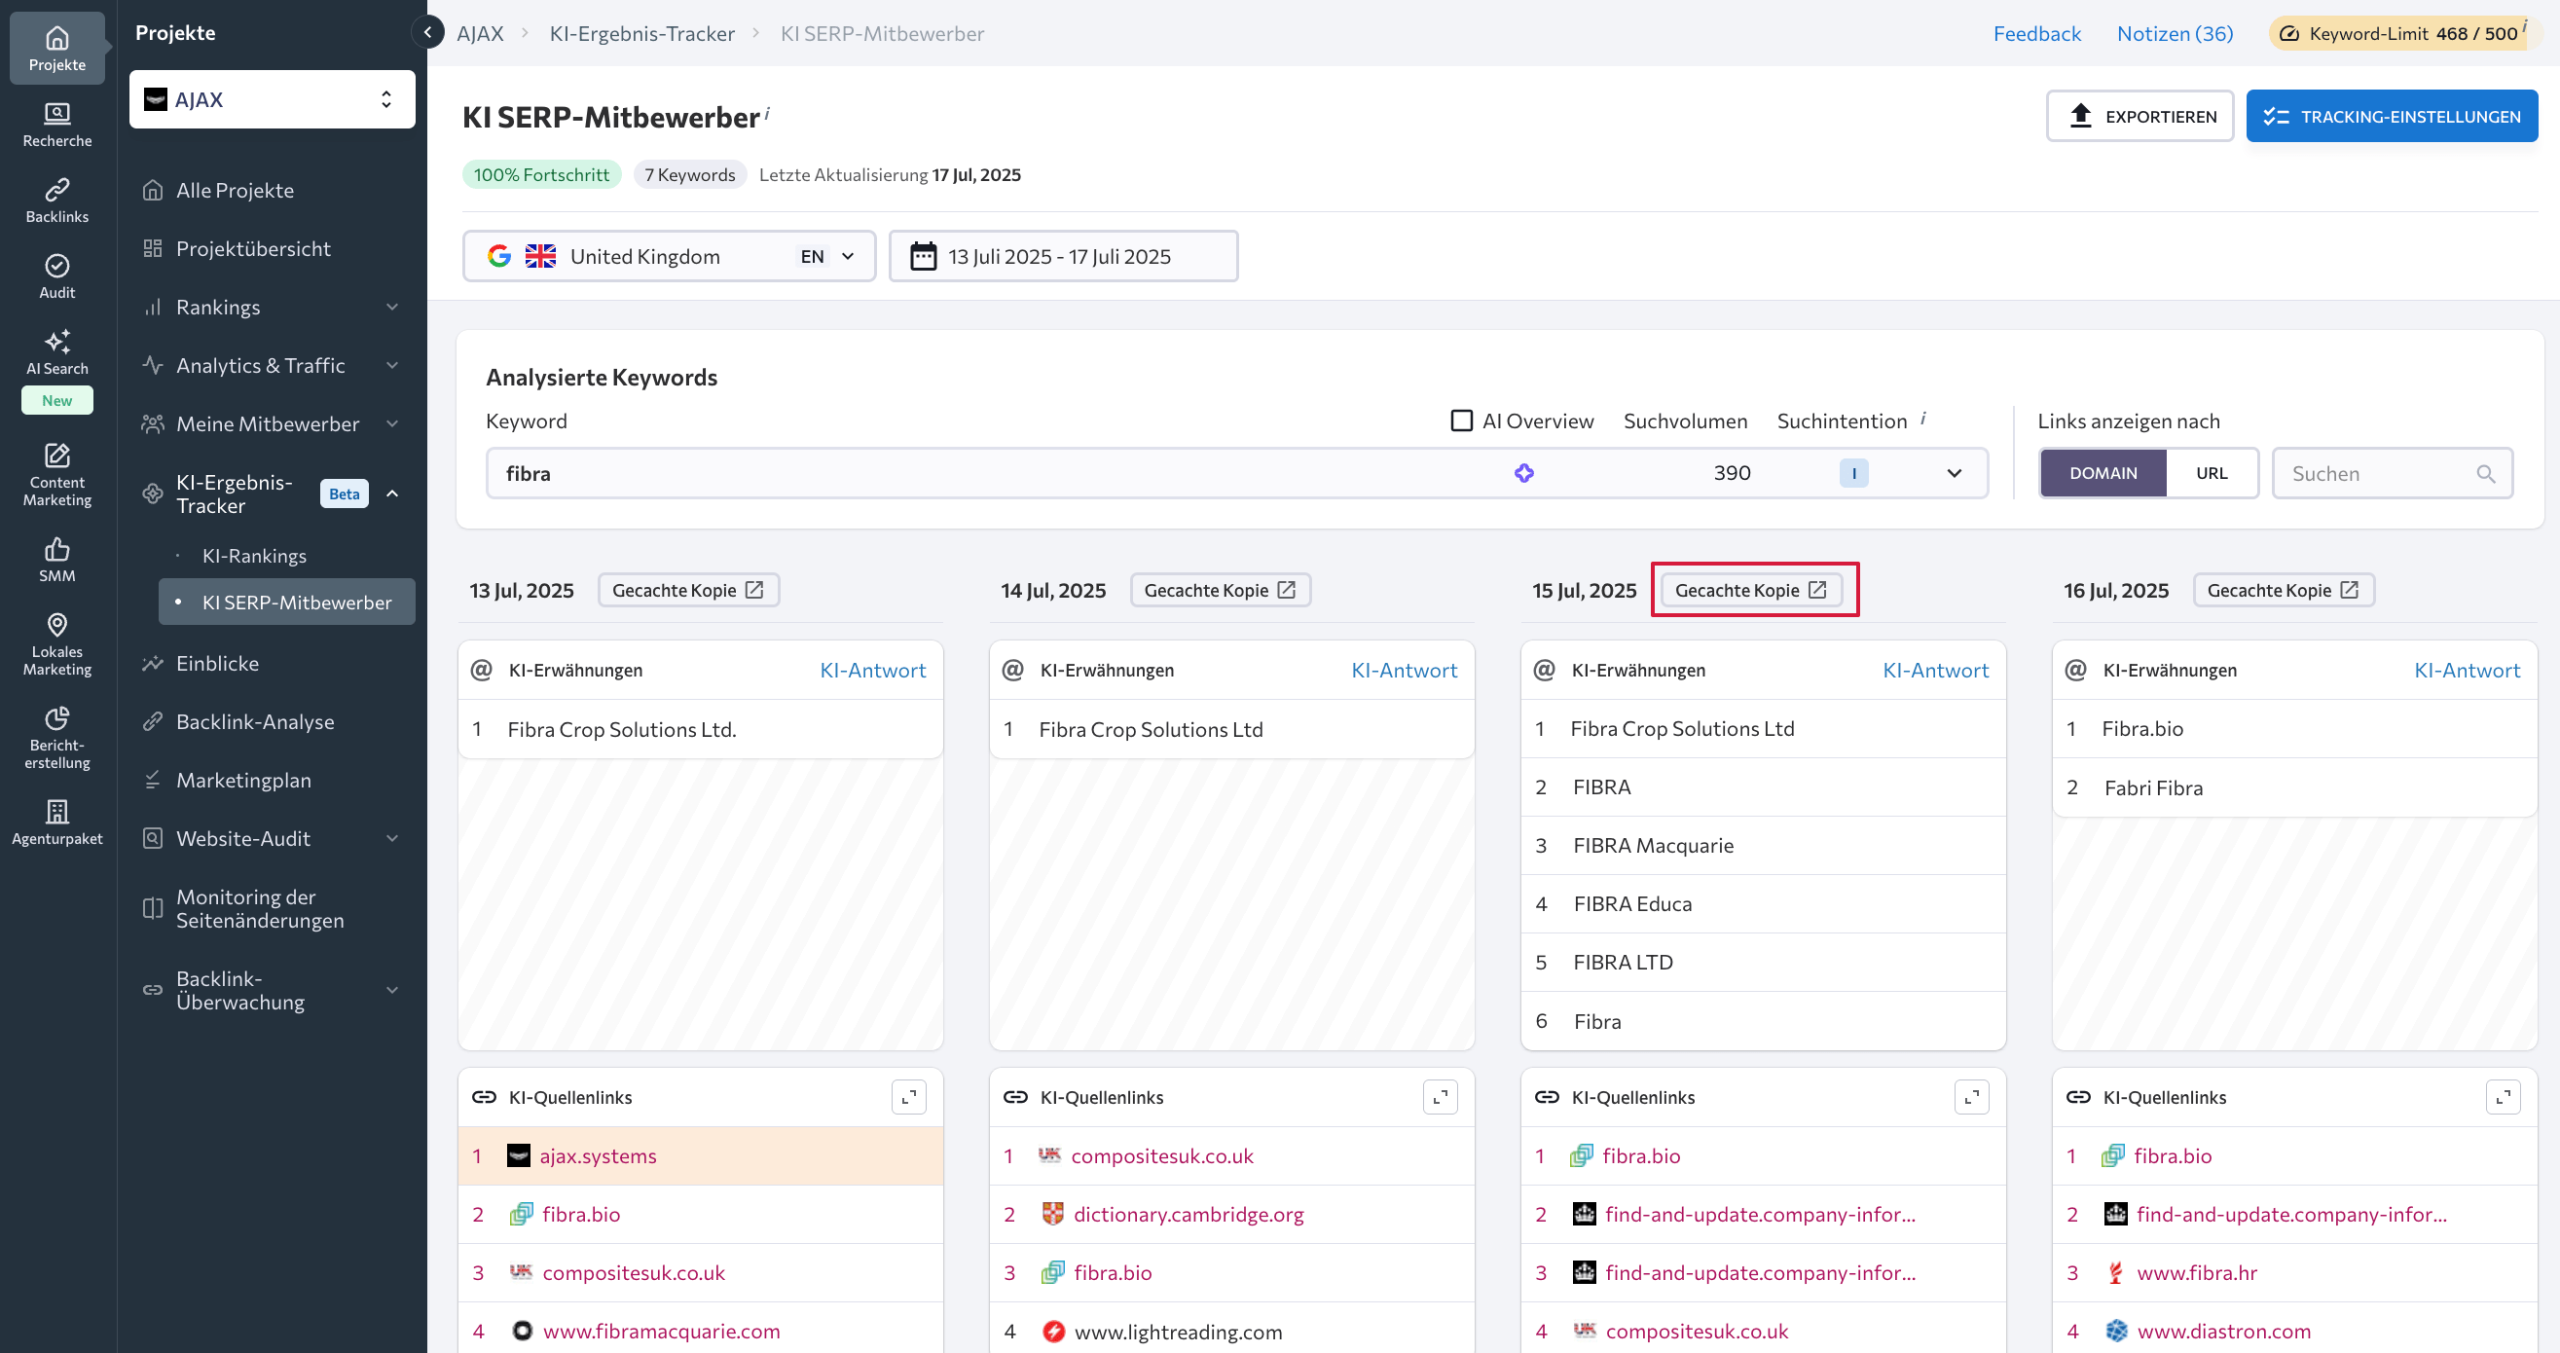Open the Feedback link
The height and width of the screenshot is (1353, 2560).
pos(2036,33)
